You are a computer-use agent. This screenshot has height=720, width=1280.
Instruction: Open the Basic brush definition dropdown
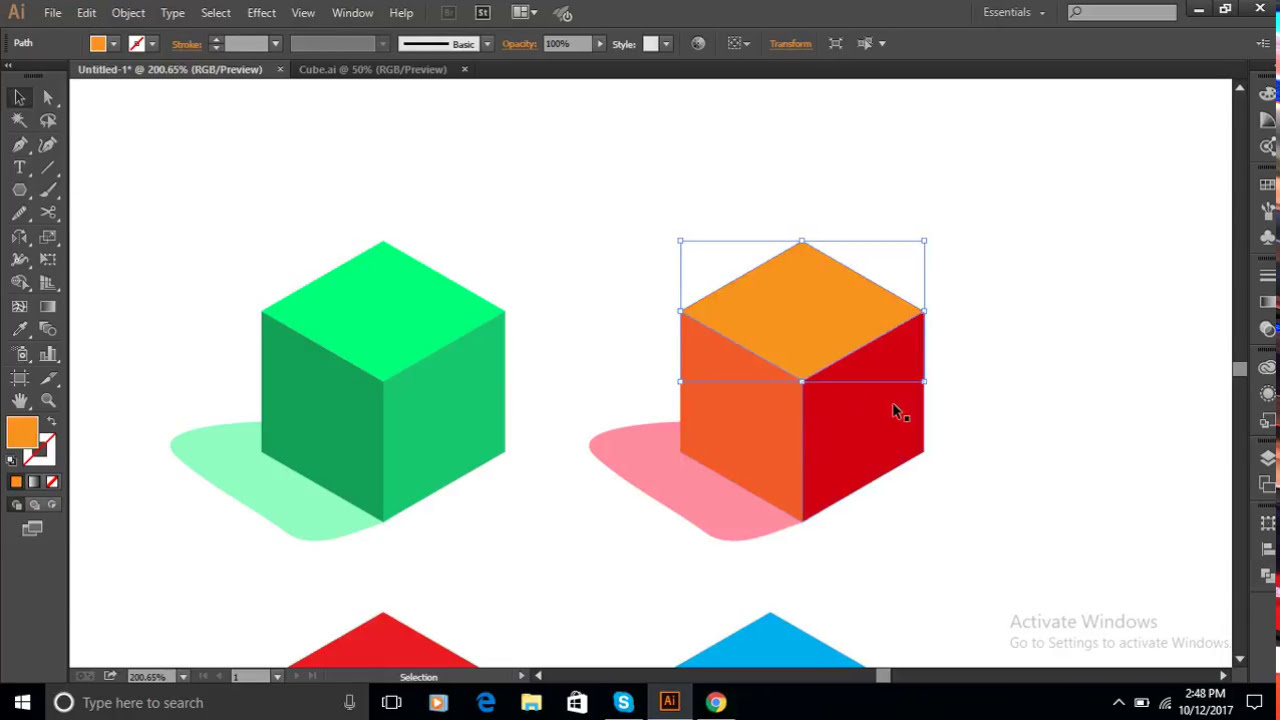[487, 44]
